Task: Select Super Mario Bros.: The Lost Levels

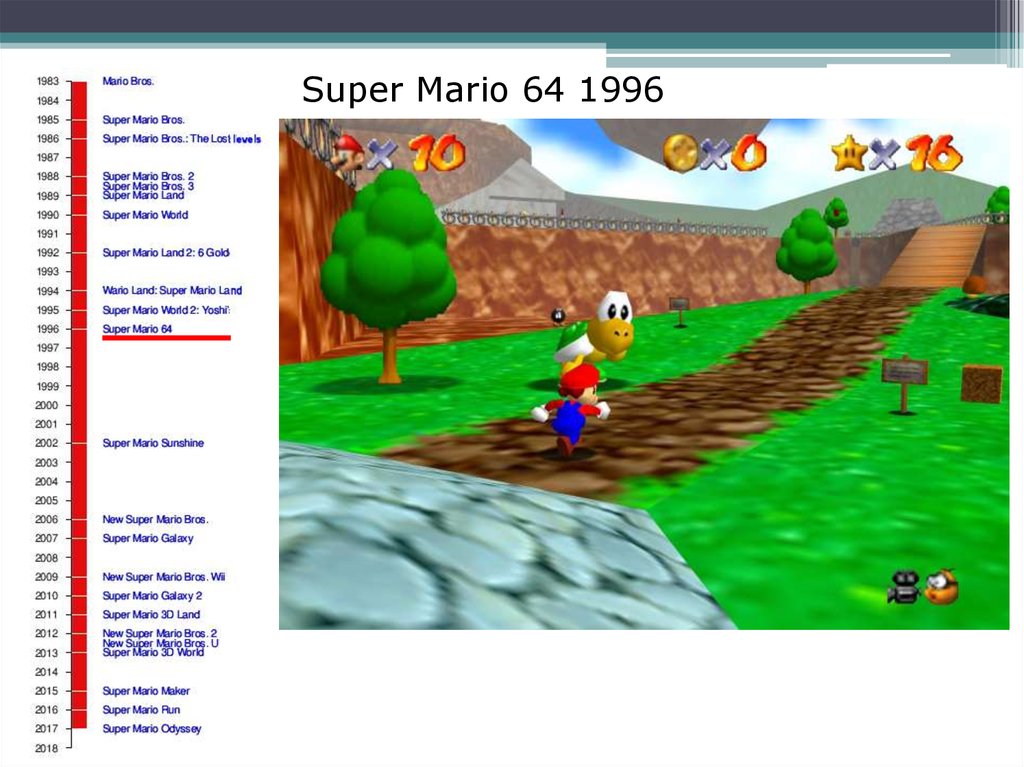Action: pos(182,139)
